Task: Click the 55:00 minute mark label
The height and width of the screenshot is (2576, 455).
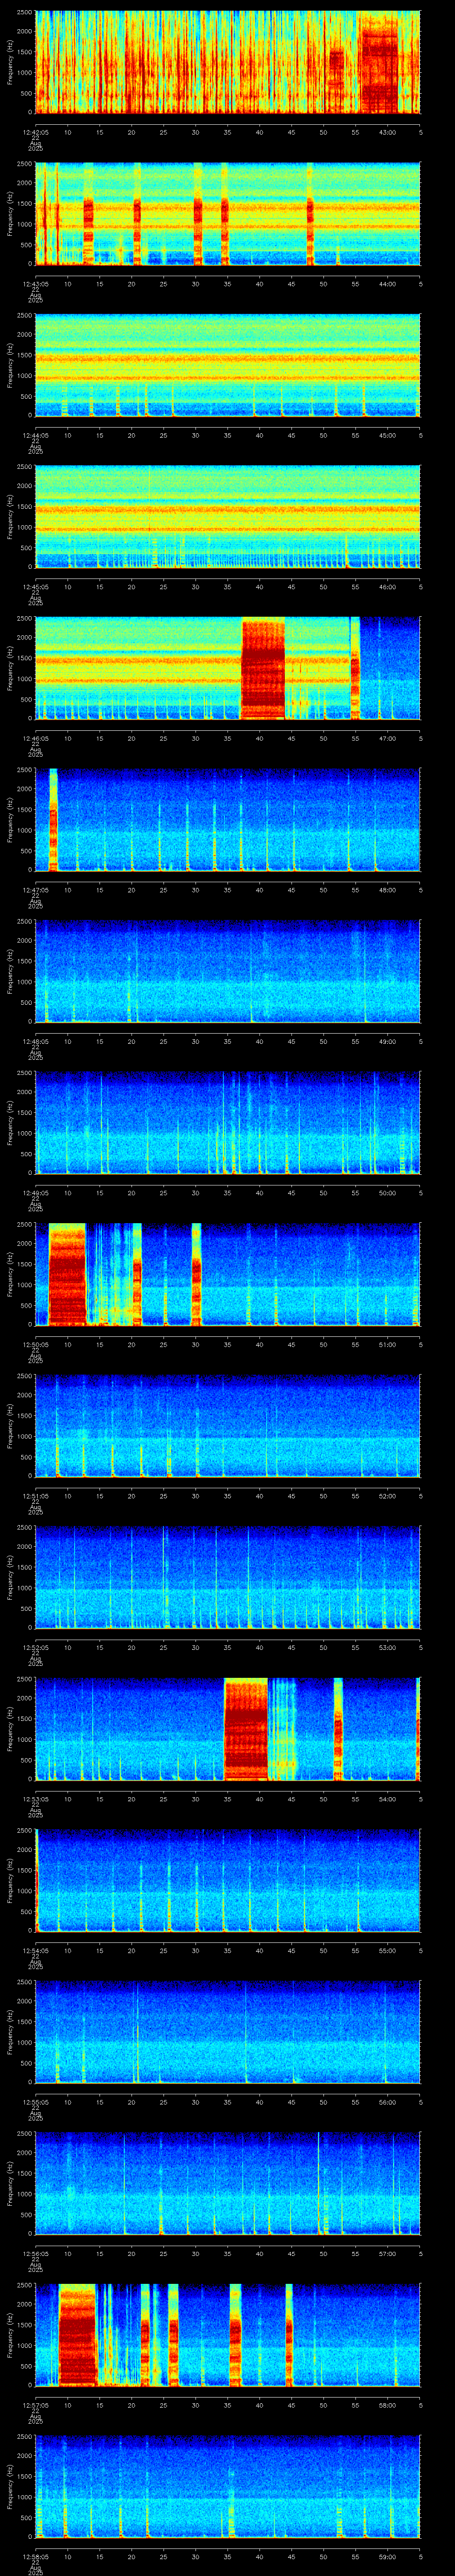Action: [388, 1951]
